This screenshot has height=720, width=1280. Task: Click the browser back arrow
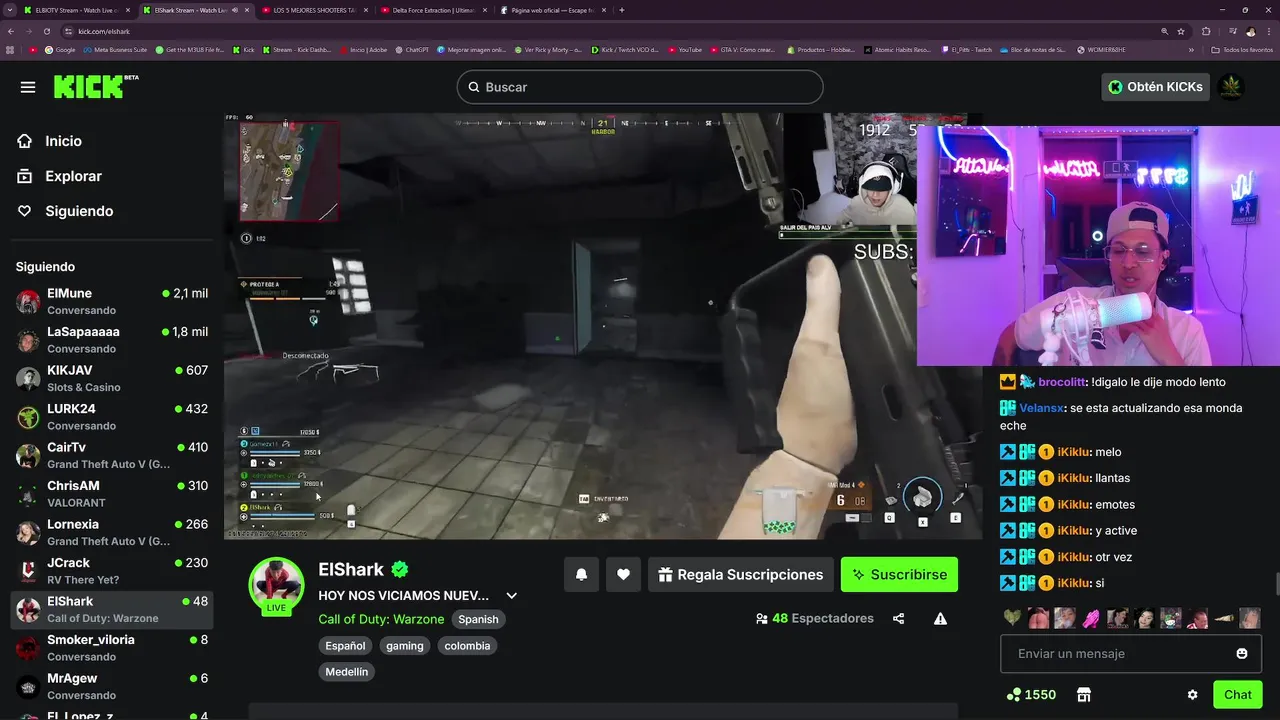click(13, 31)
